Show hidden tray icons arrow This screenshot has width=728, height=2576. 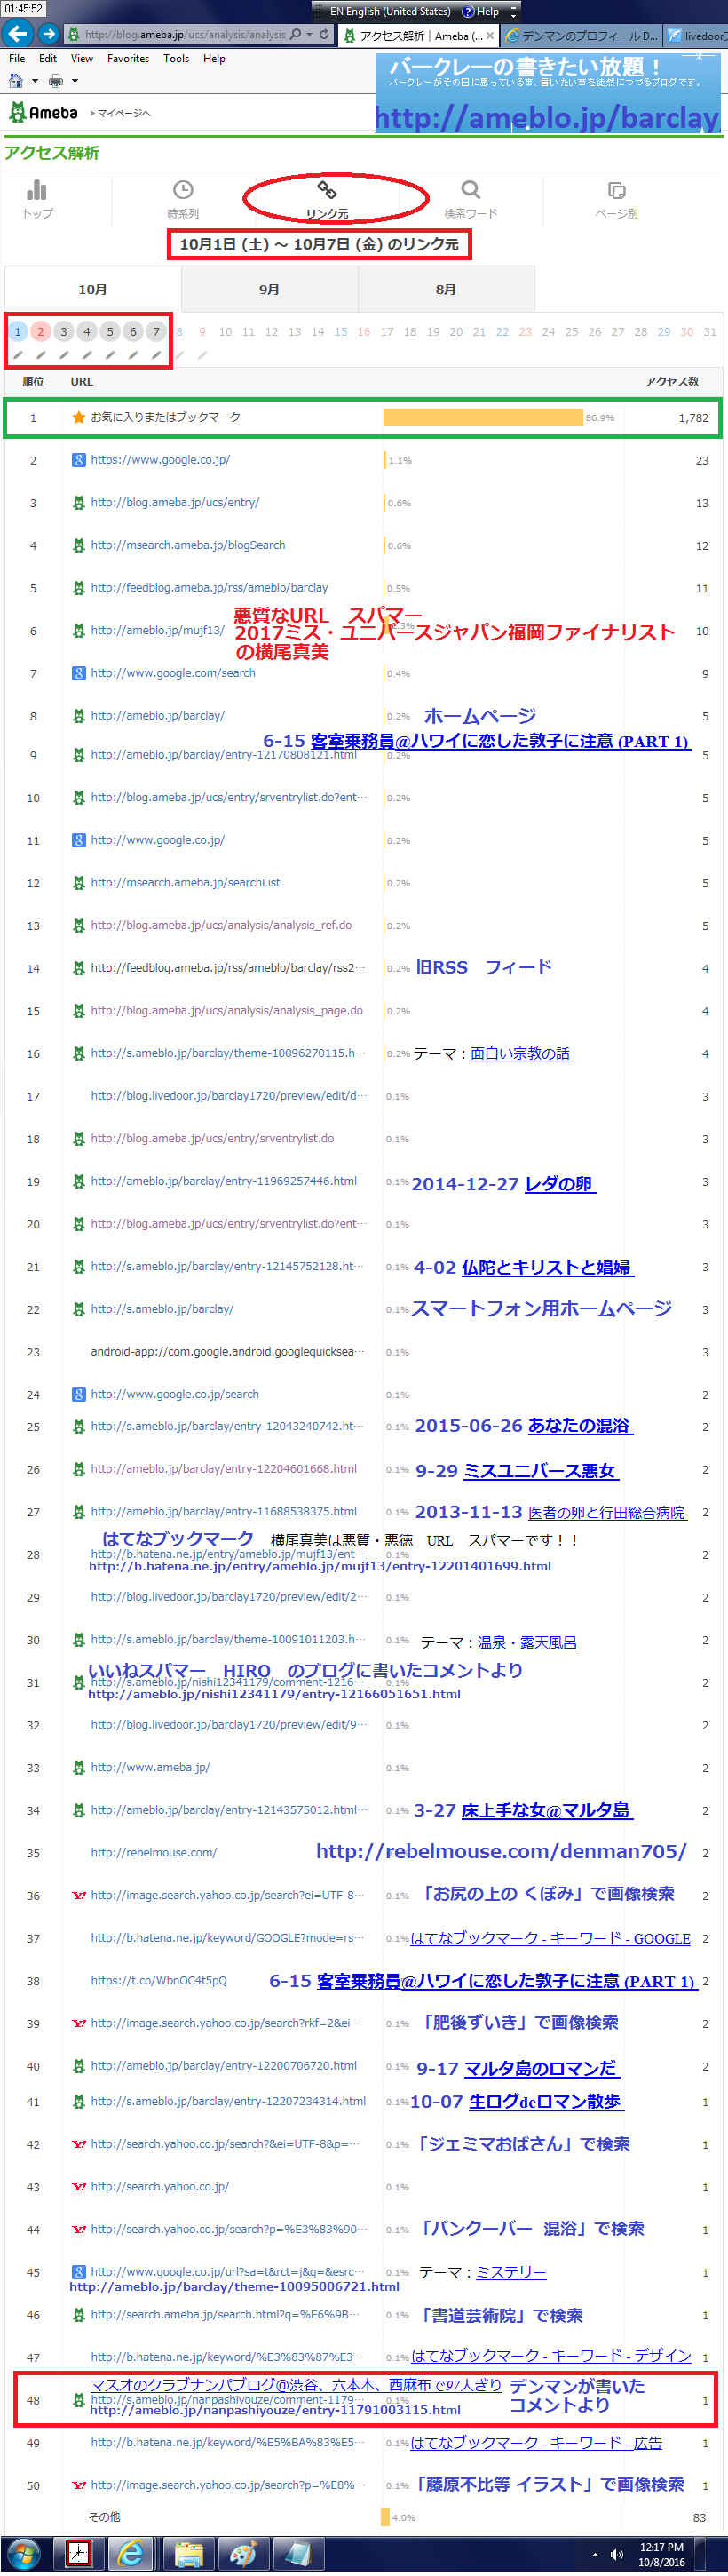595,2554
